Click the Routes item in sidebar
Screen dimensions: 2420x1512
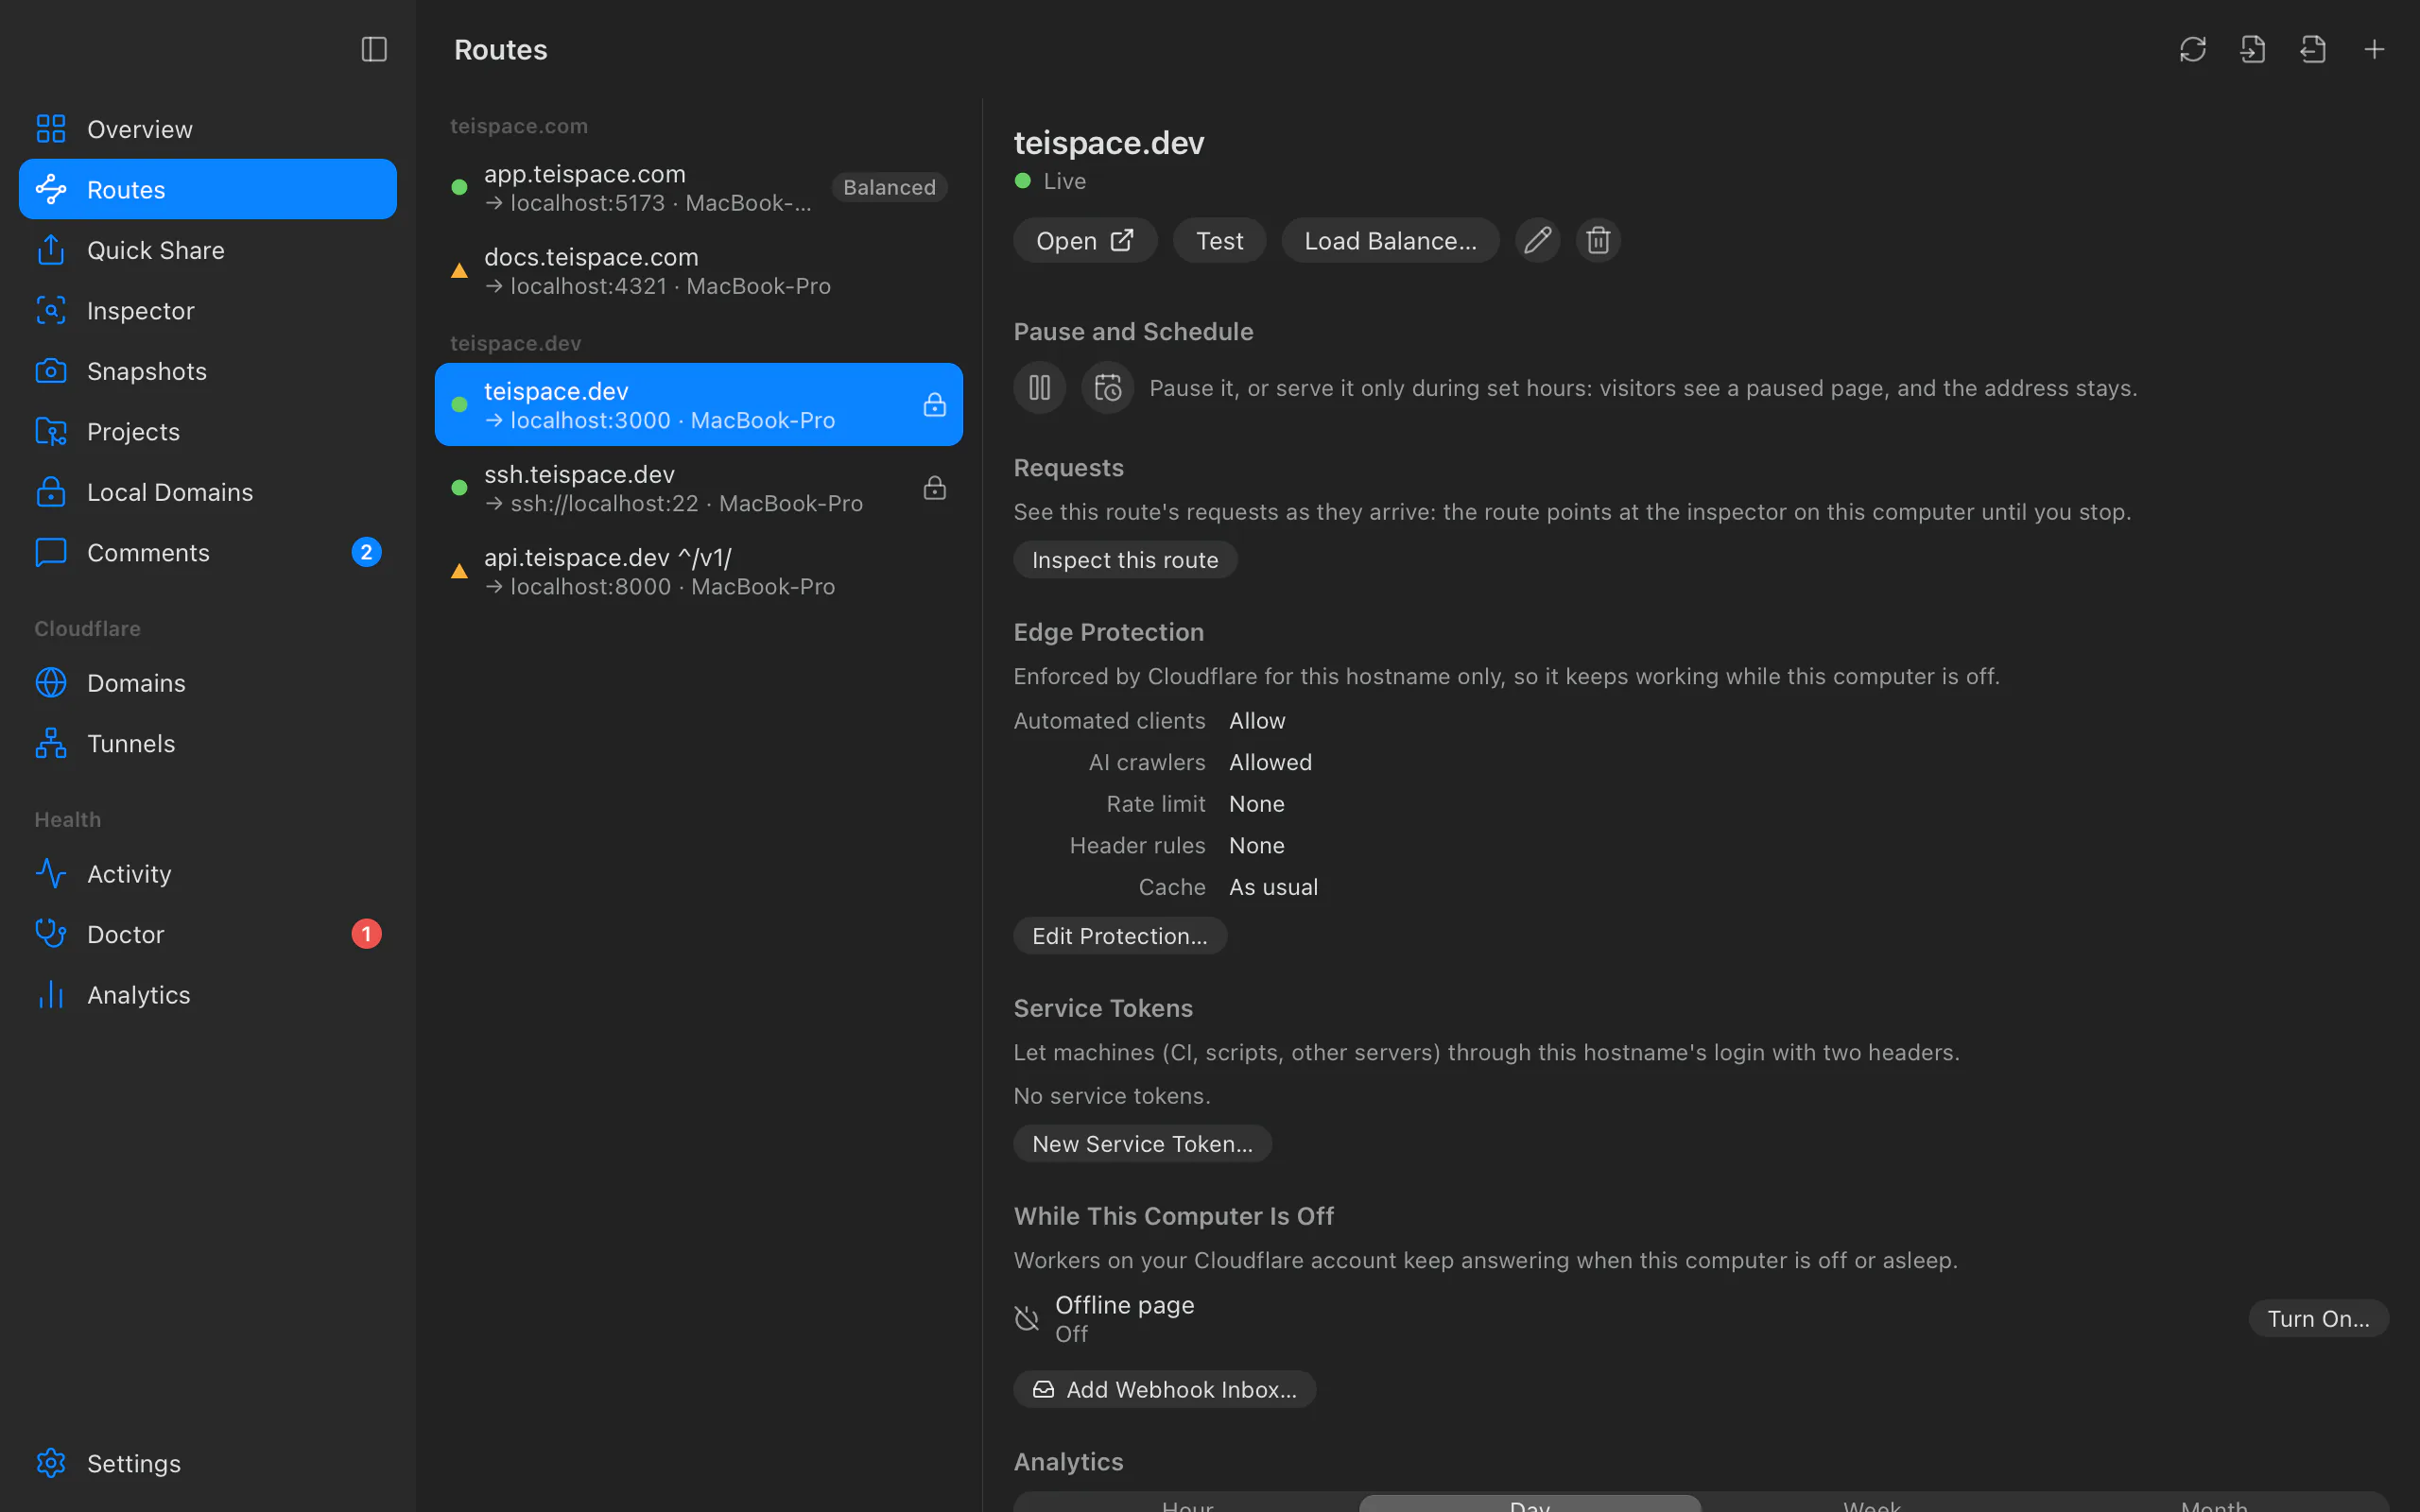[208, 189]
